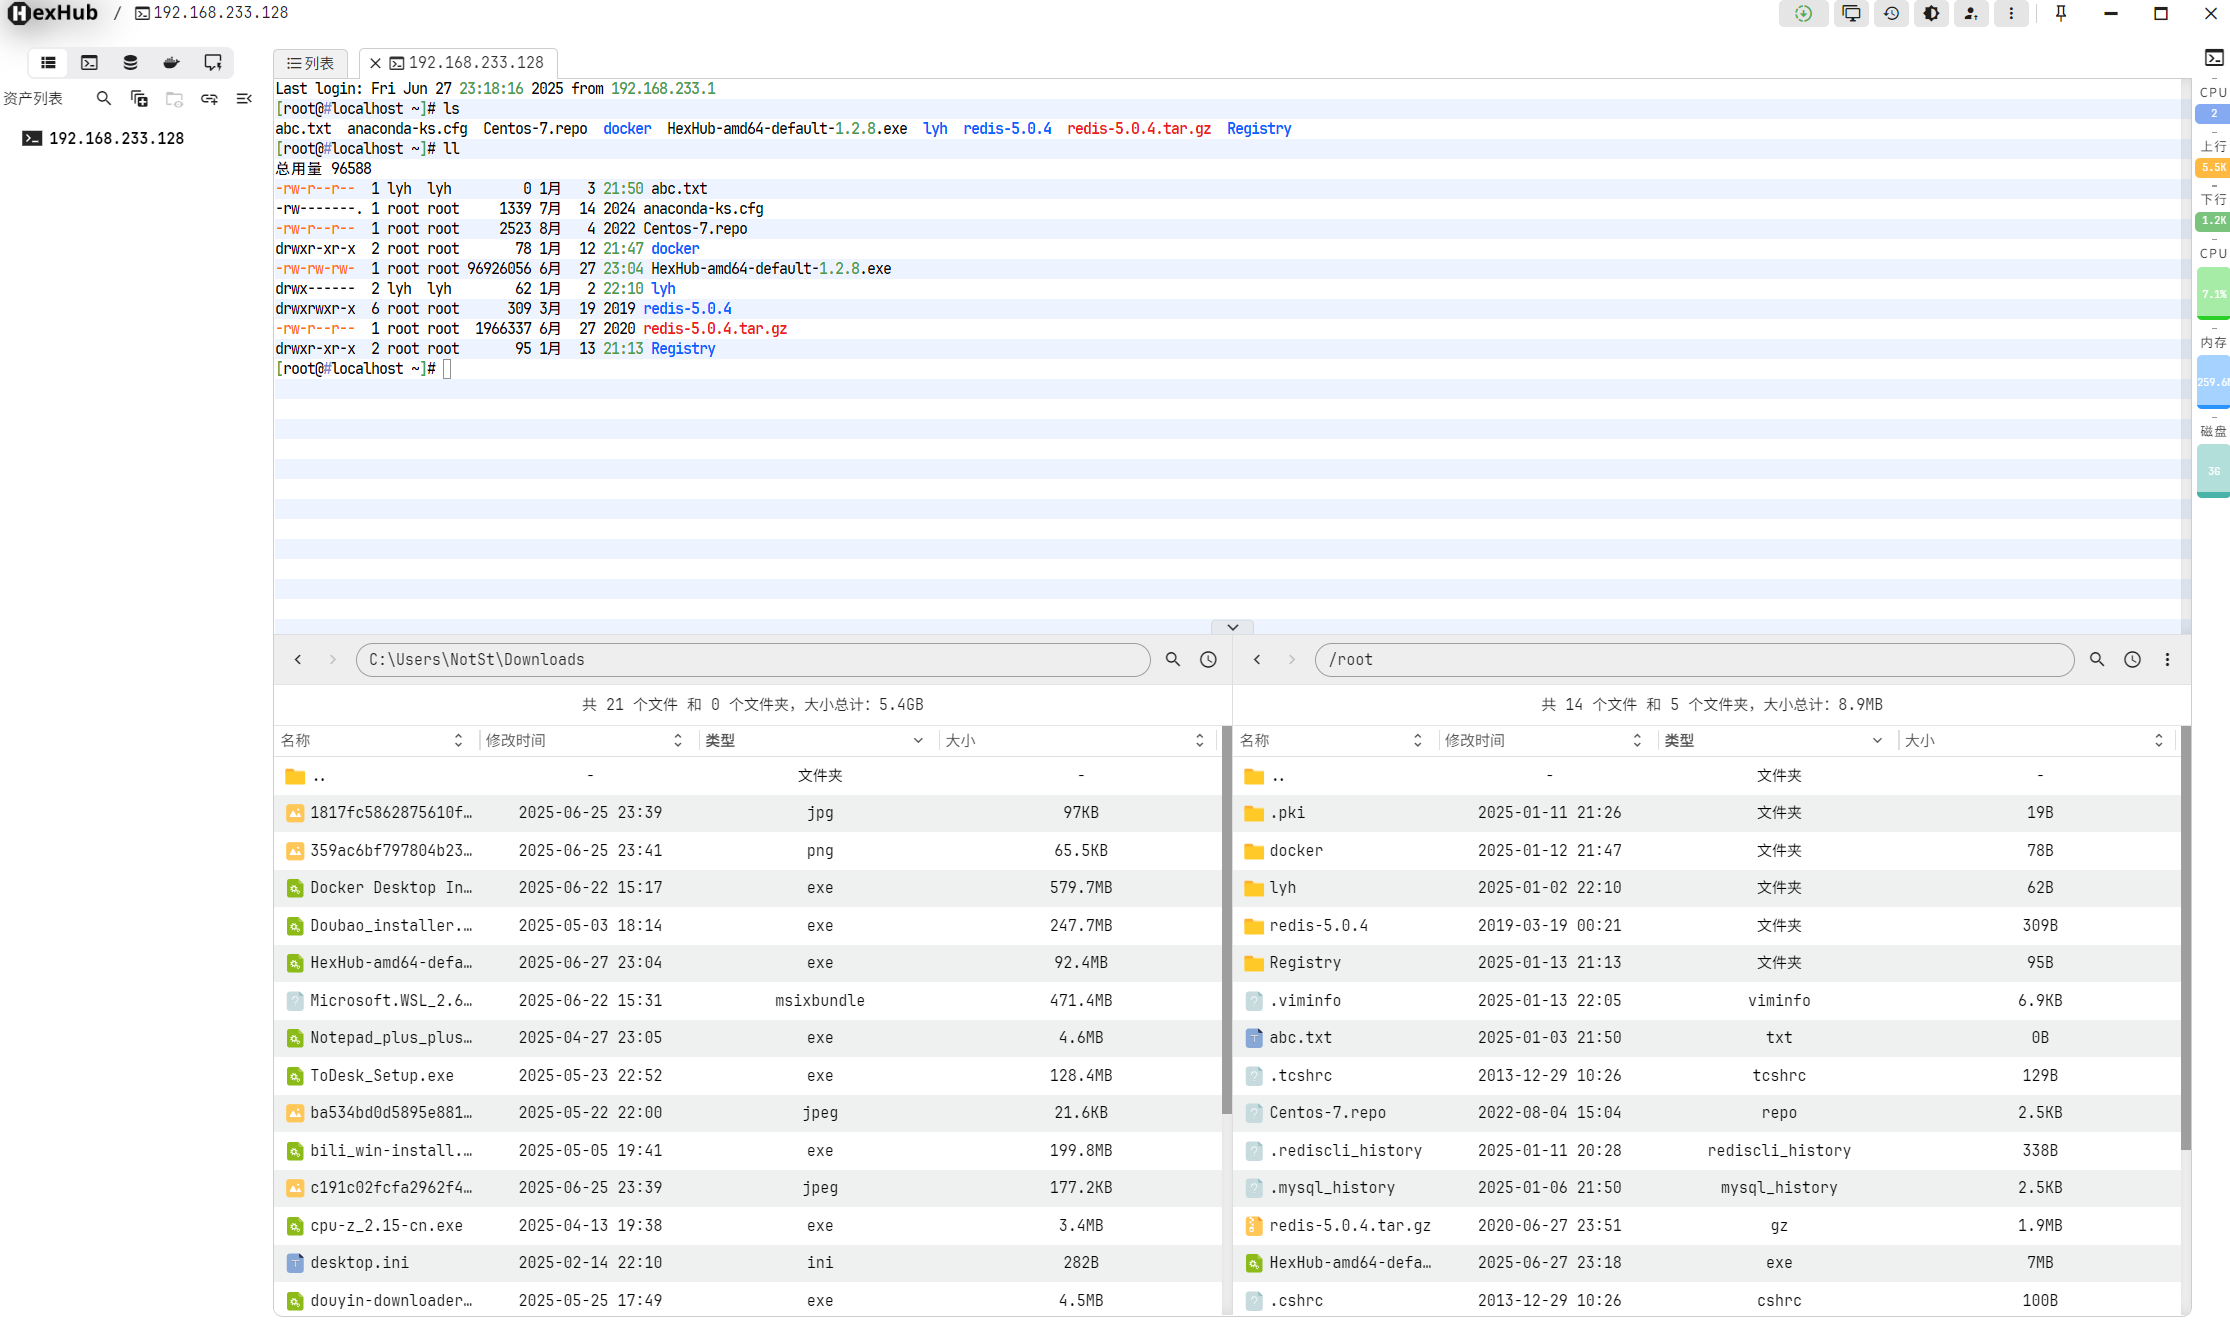The height and width of the screenshot is (1326, 2230).
Task: Select remote file abc.txt
Action: coord(1707,1038)
